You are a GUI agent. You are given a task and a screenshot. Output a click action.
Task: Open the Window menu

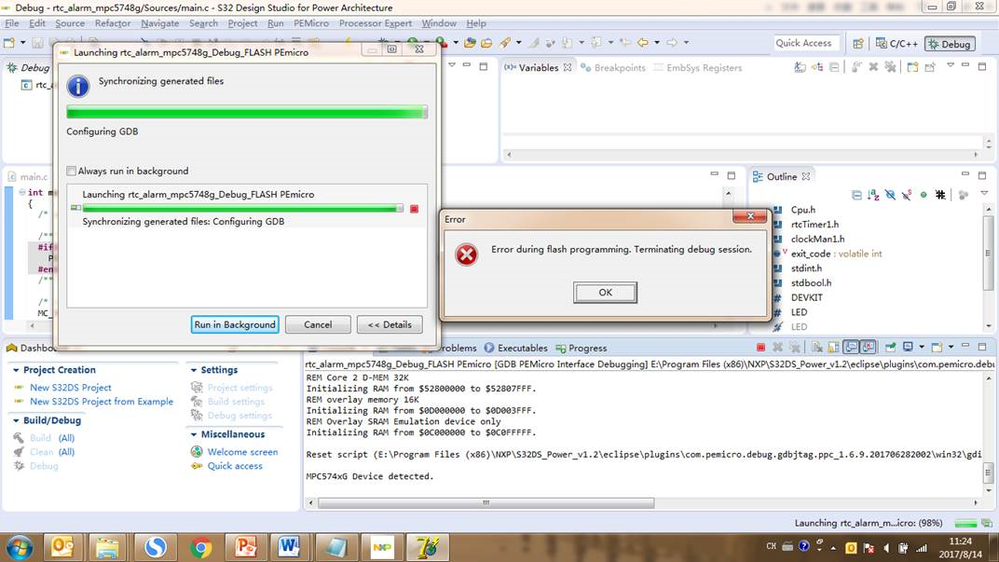439,23
